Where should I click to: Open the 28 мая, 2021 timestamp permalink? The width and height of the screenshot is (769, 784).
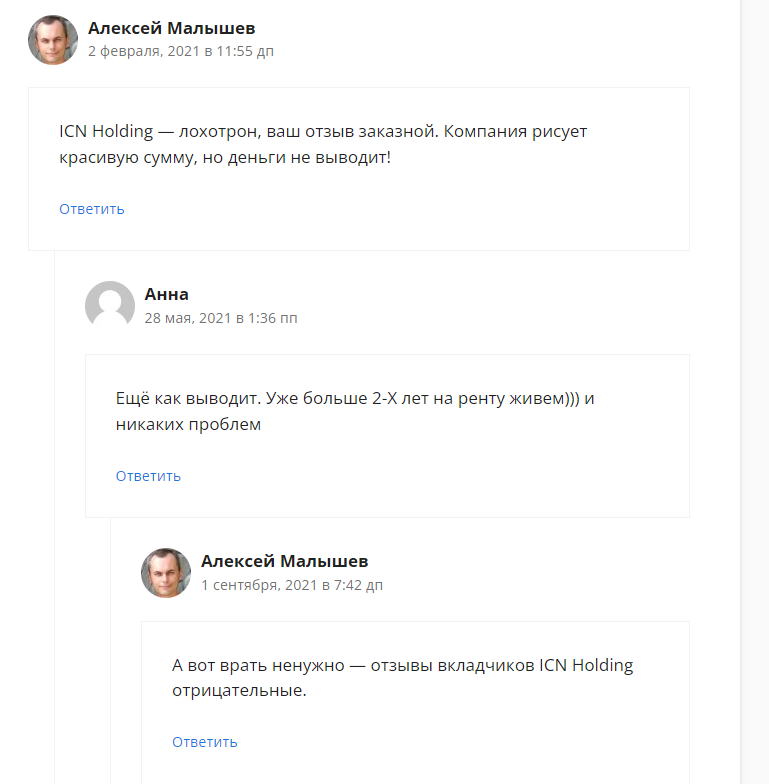click(220, 318)
